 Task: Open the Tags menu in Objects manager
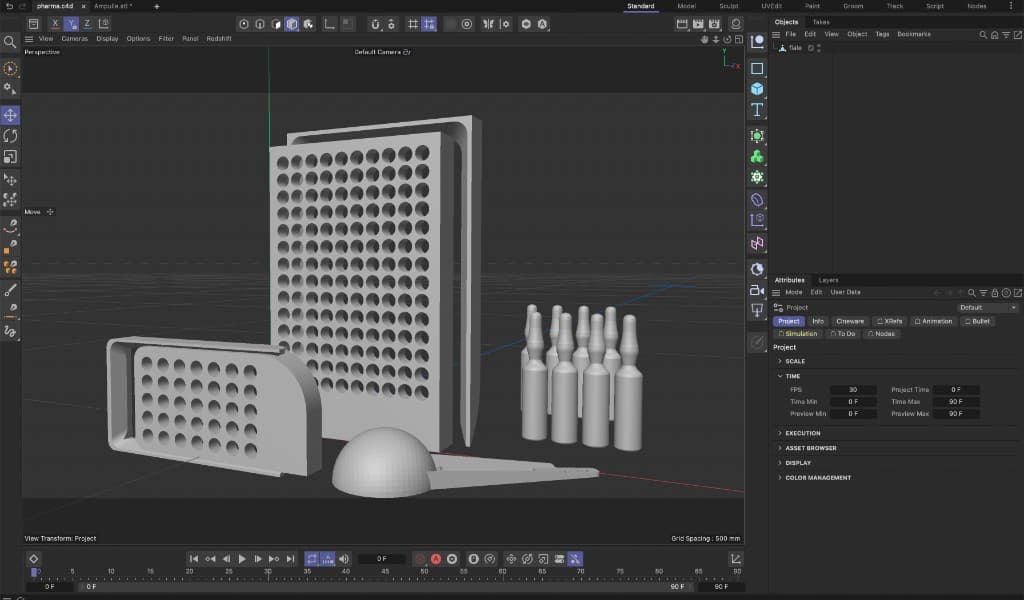point(882,35)
